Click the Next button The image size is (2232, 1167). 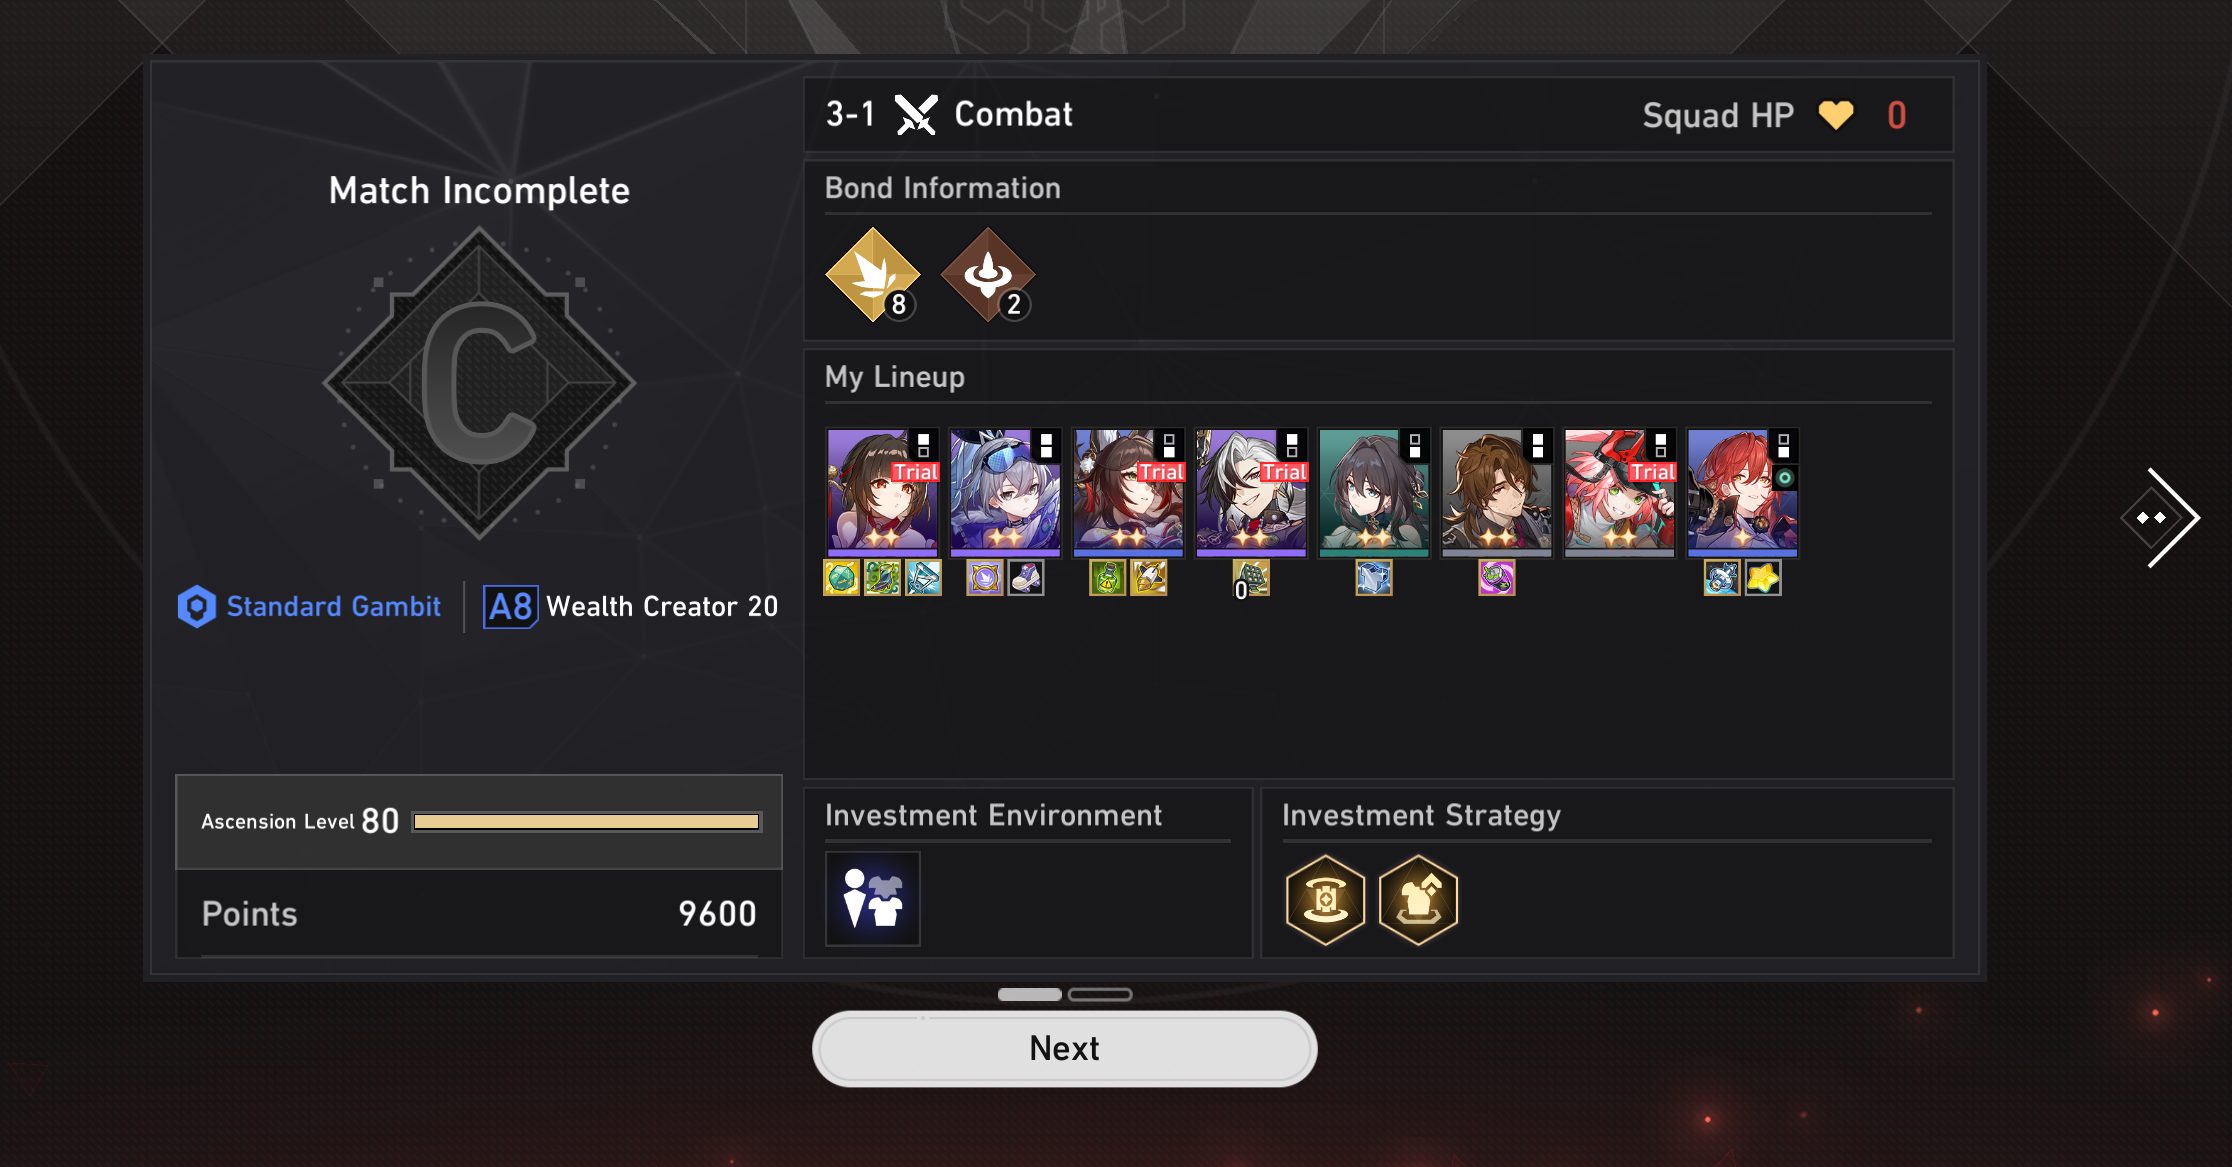tap(1064, 1048)
